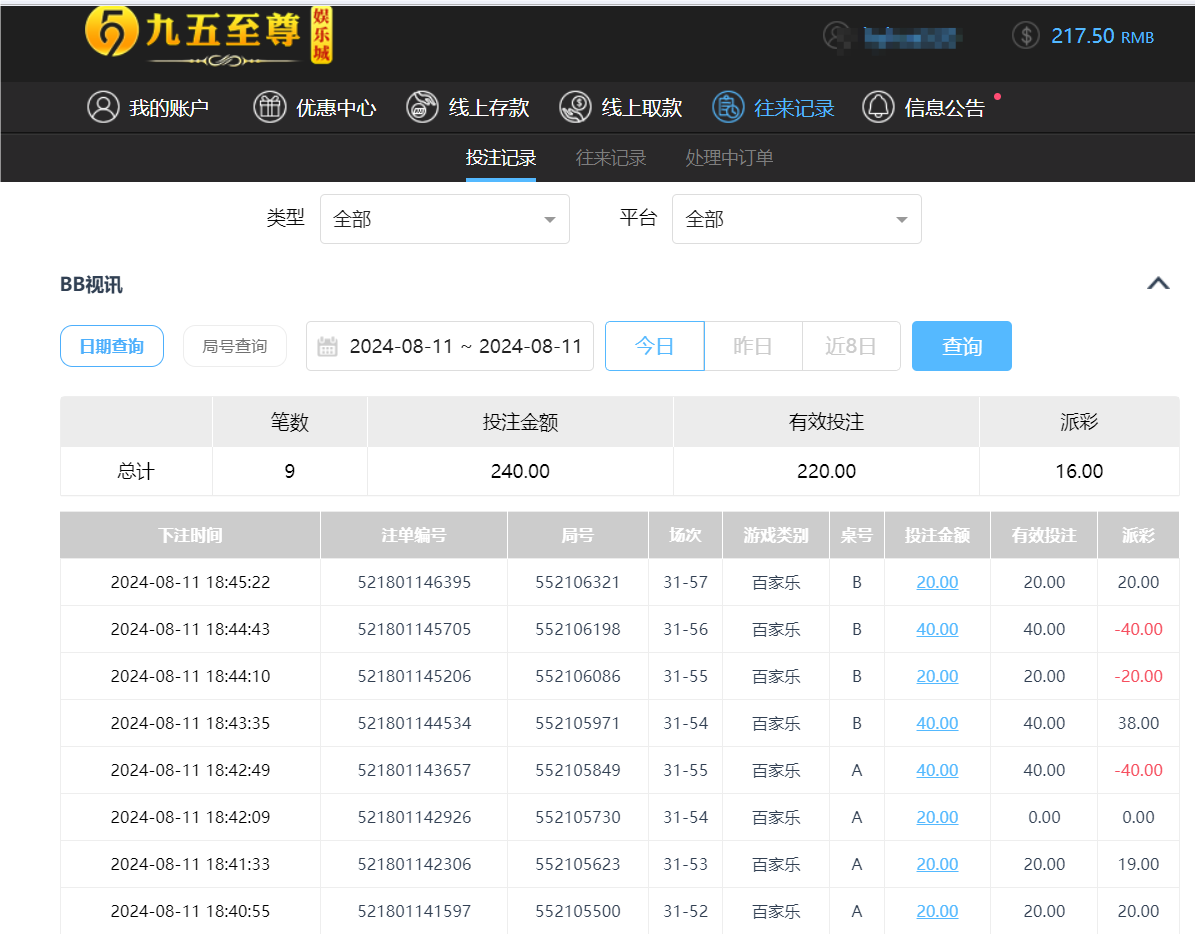Select the 线上存款 deposit icon
1195x934 pixels.
click(423, 107)
